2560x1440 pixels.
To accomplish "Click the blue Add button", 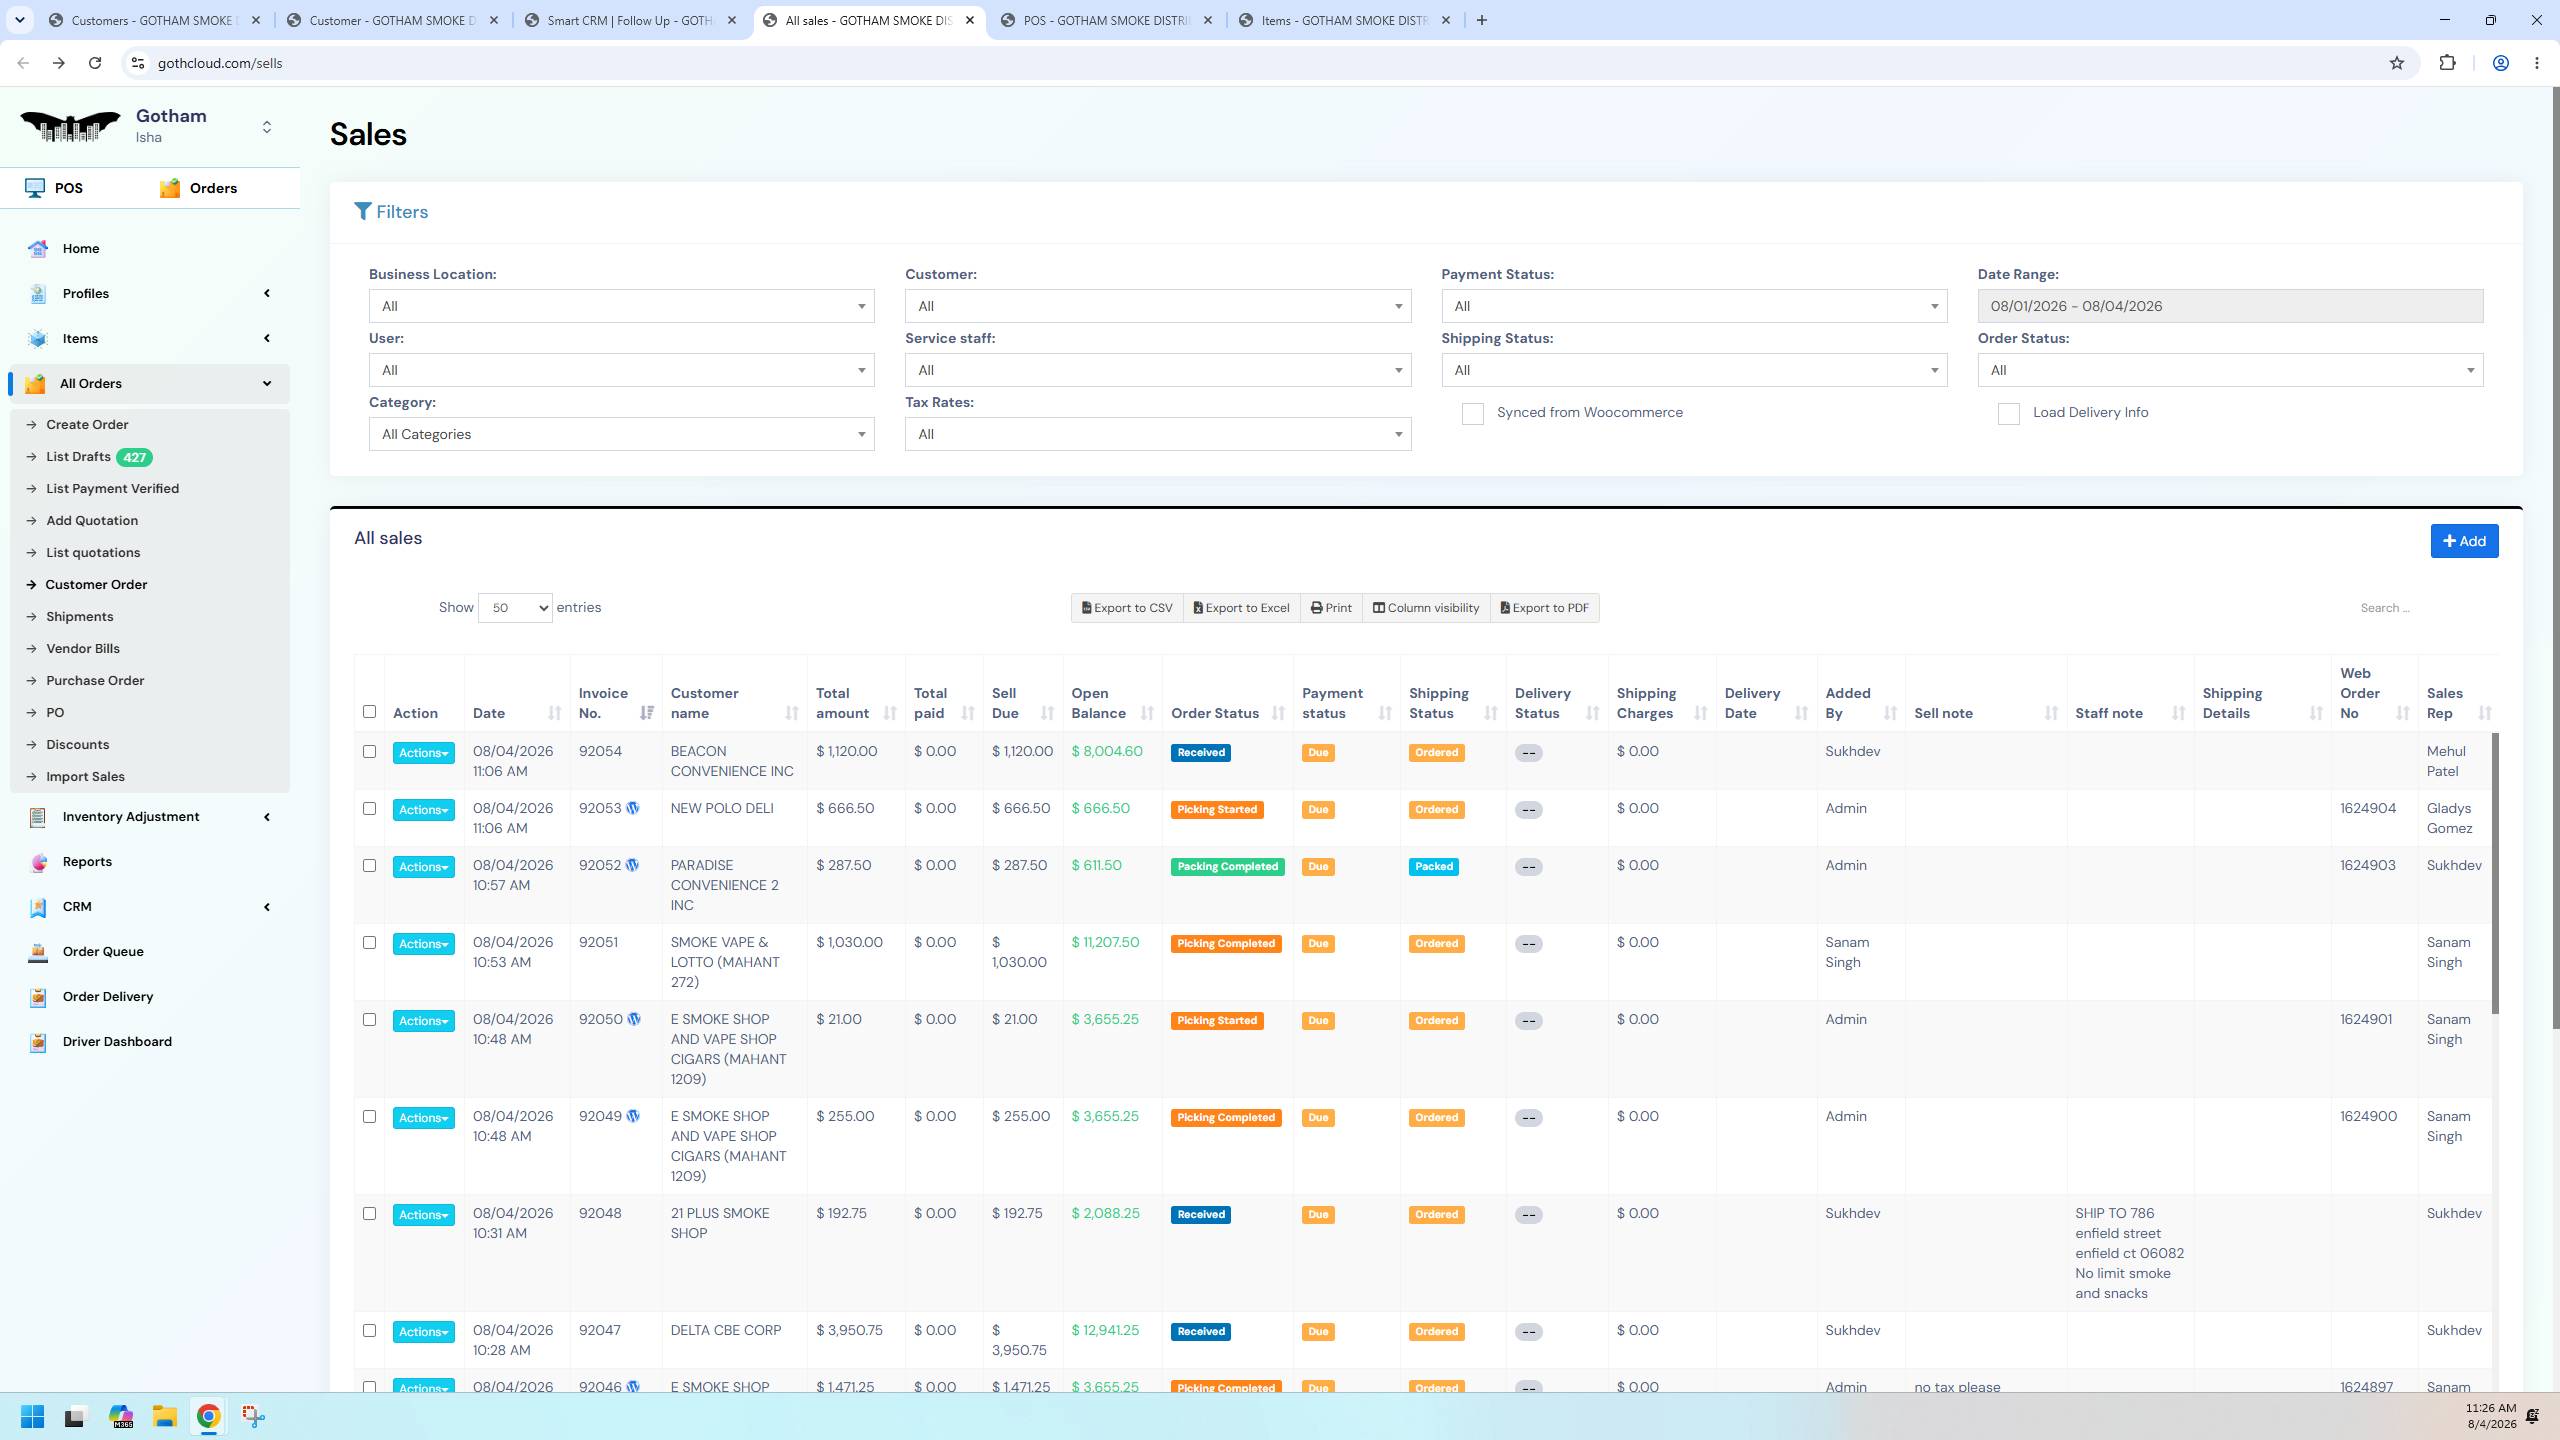I will 2464,541.
